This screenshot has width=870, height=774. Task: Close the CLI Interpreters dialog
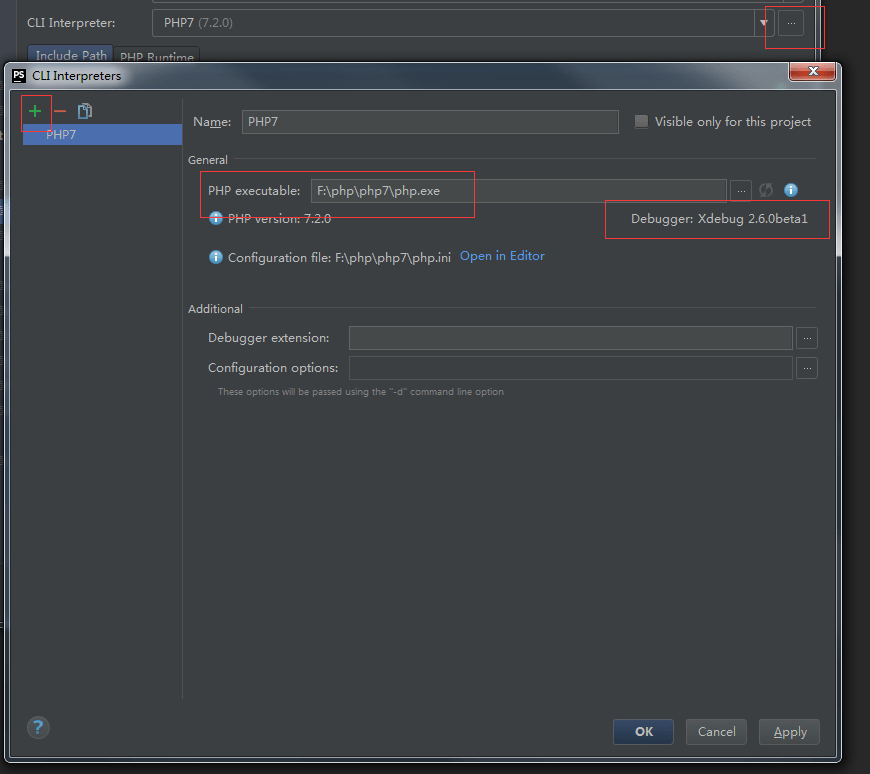tap(813, 71)
